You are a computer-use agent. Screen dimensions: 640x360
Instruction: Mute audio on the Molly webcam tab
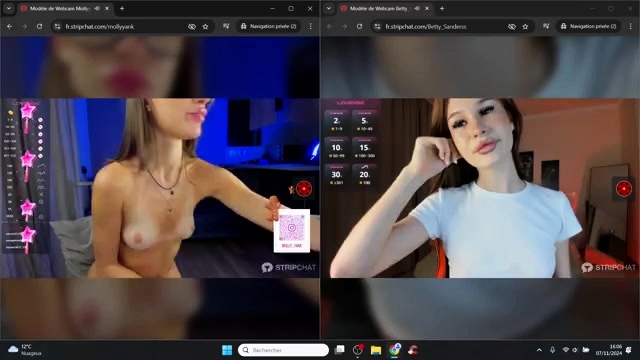point(97,8)
